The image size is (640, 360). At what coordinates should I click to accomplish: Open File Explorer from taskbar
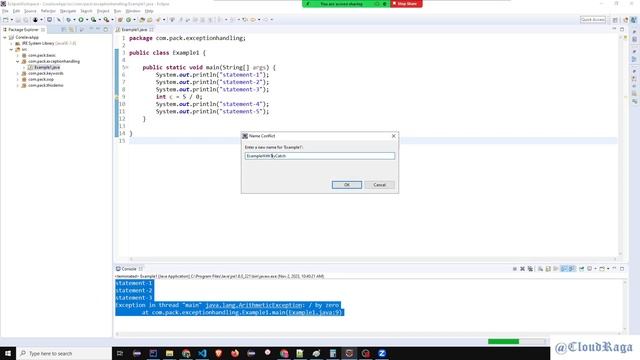pos(169,353)
